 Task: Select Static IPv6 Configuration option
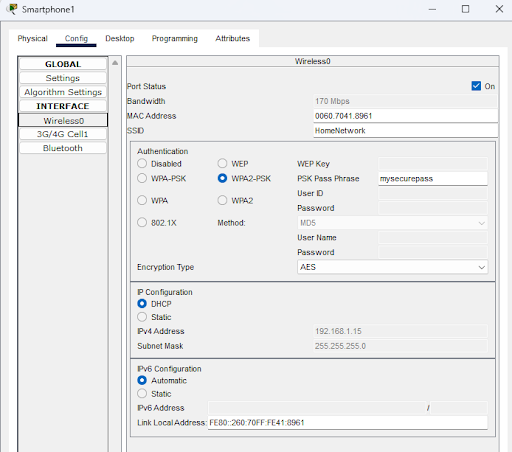pyautogui.click(x=142, y=394)
